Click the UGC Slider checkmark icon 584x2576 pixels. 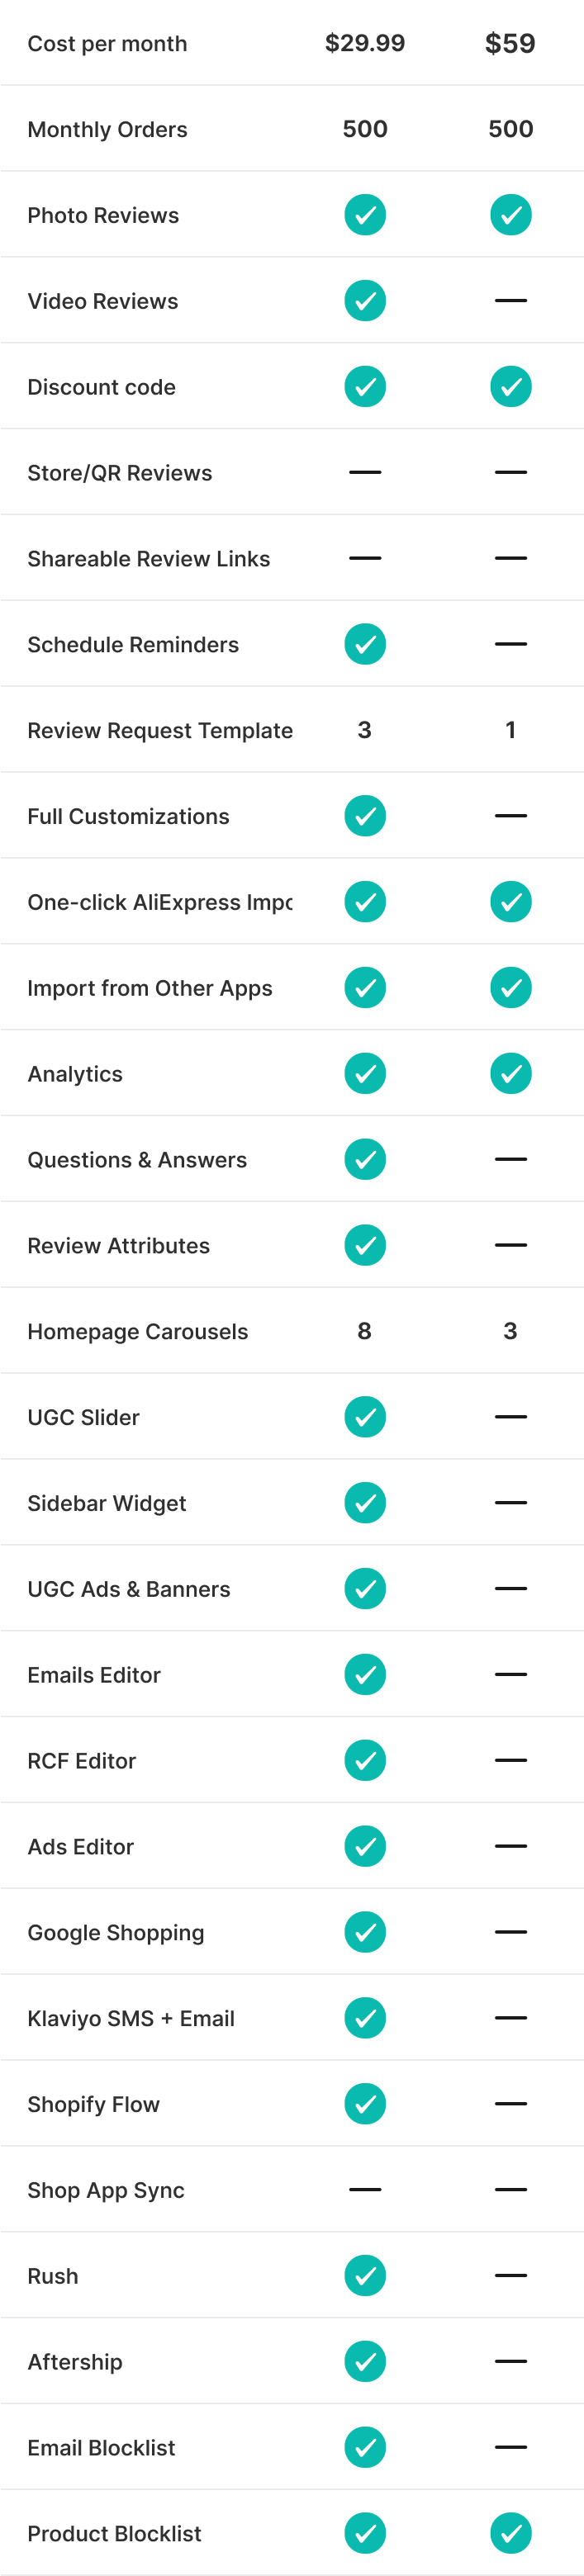365,1417
